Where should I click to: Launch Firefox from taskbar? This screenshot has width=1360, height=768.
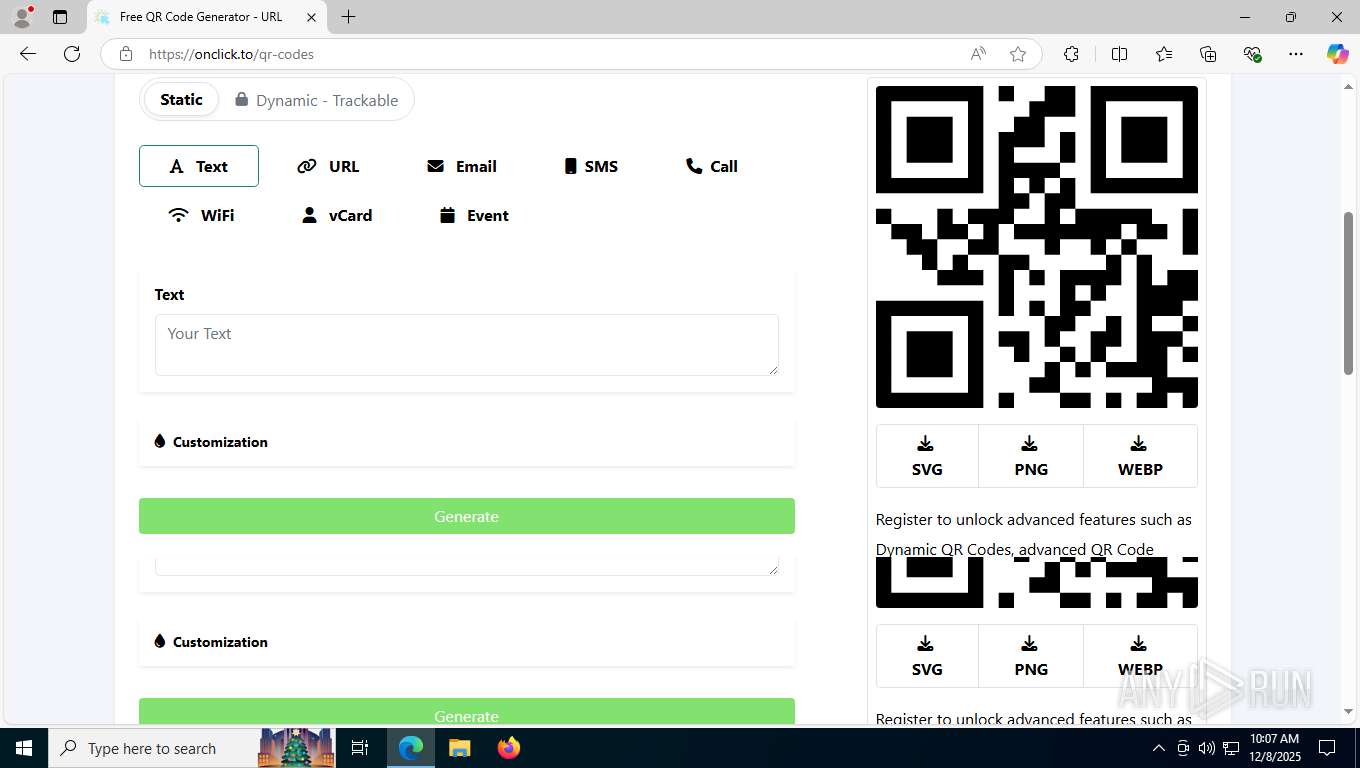(509, 748)
